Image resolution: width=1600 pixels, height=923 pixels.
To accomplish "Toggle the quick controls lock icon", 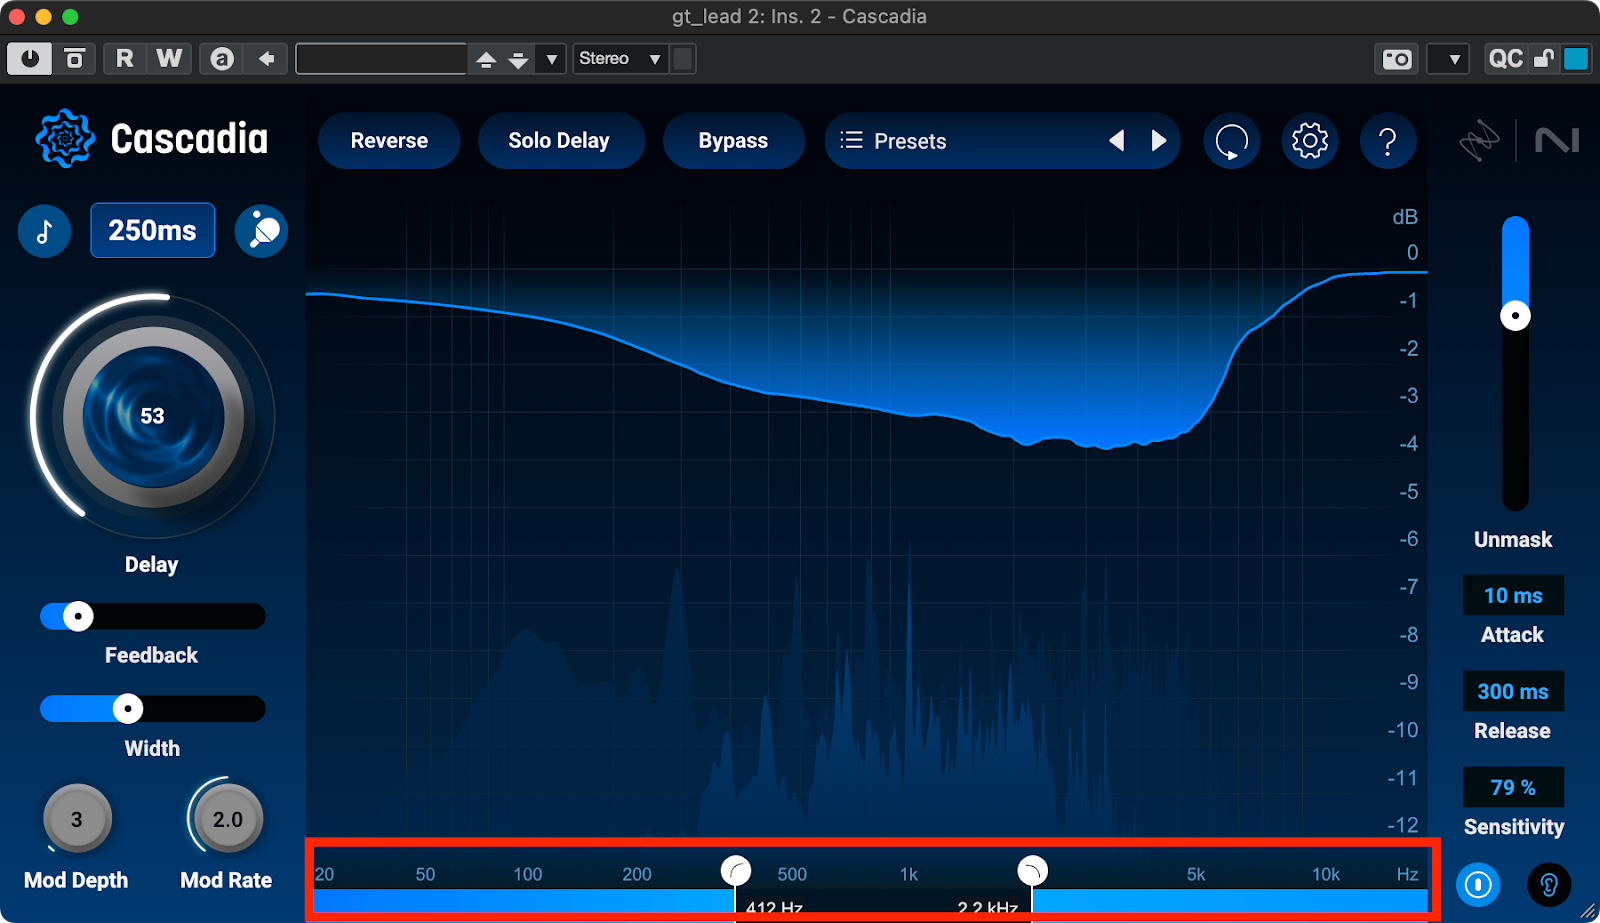I will [1544, 59].
